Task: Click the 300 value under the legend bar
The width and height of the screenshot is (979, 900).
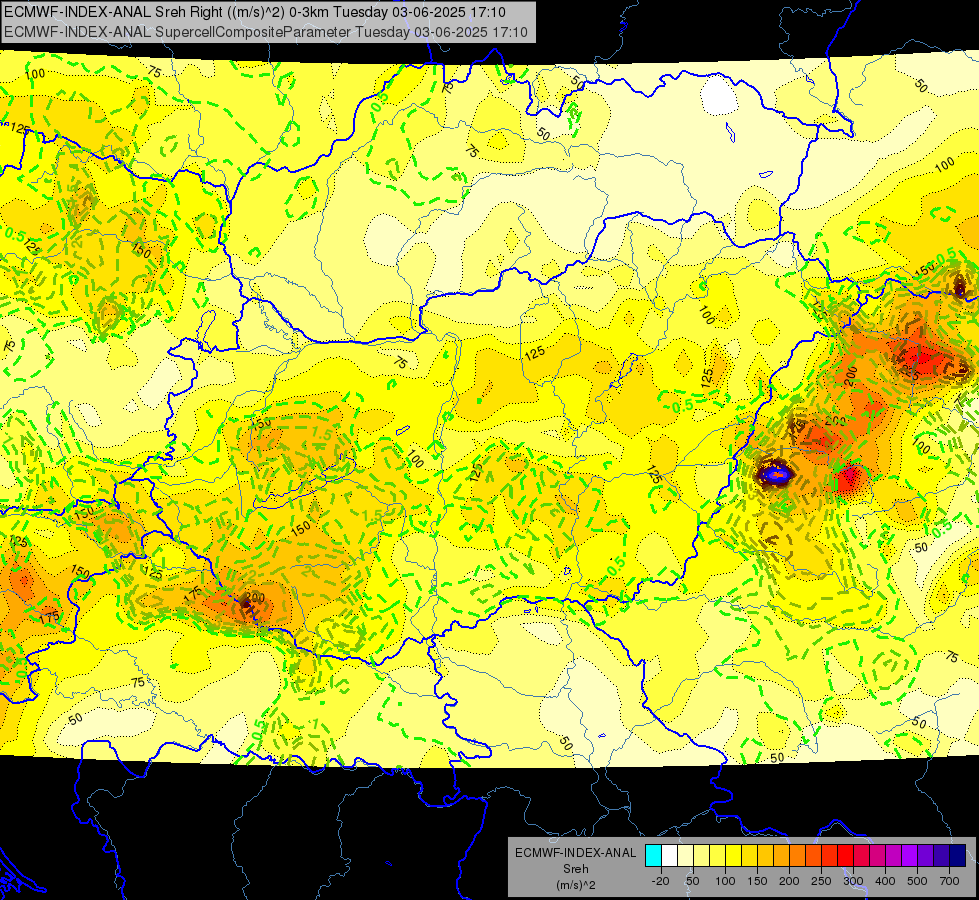Action: pyautogui.click(x=854, y=881)
